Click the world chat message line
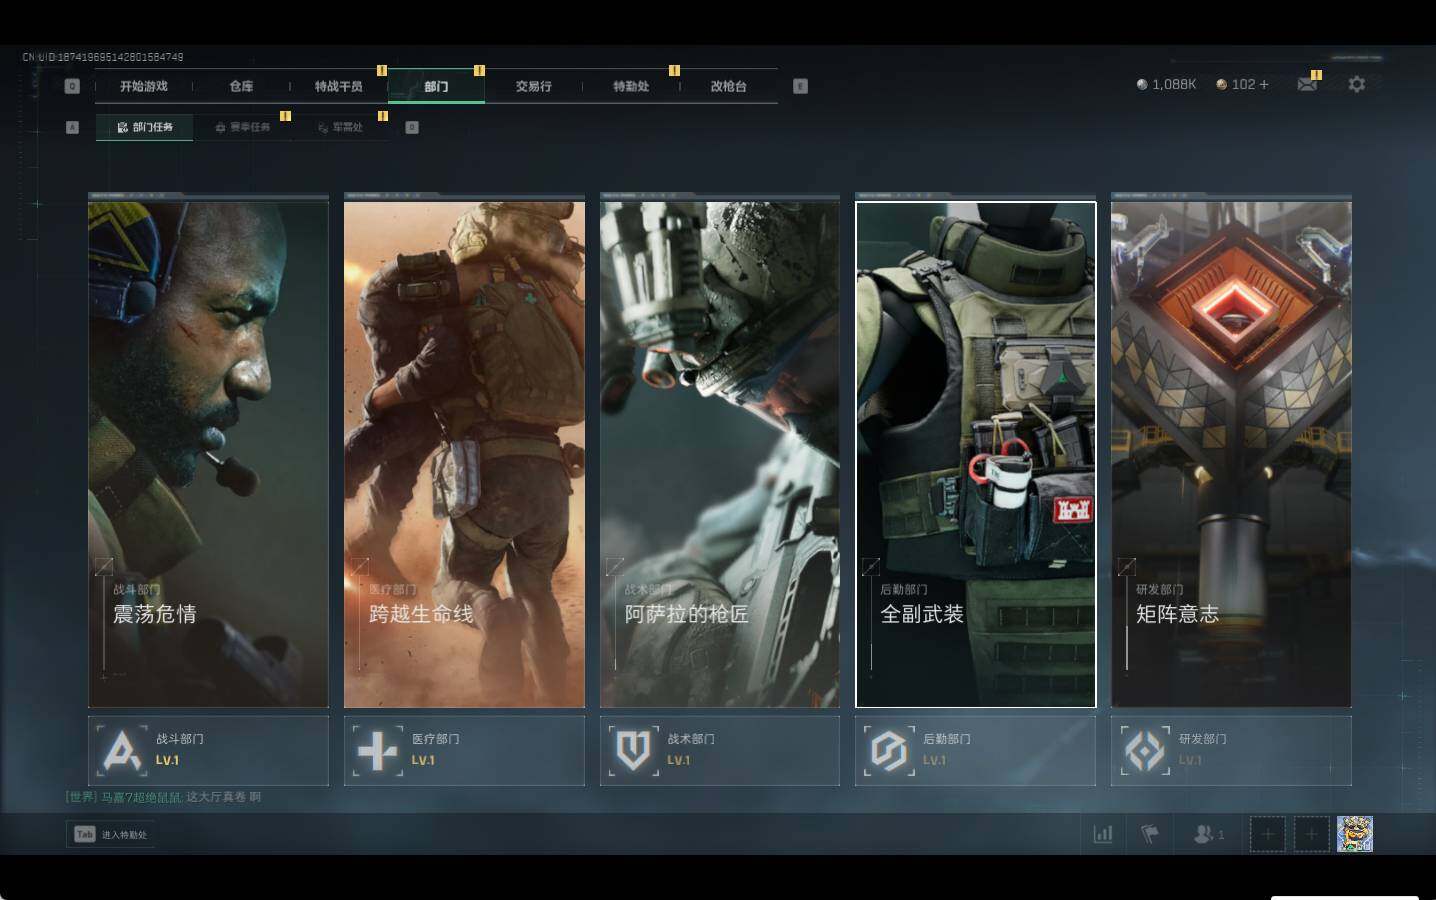Screen dimensions: 1436x900 (163, 797)
